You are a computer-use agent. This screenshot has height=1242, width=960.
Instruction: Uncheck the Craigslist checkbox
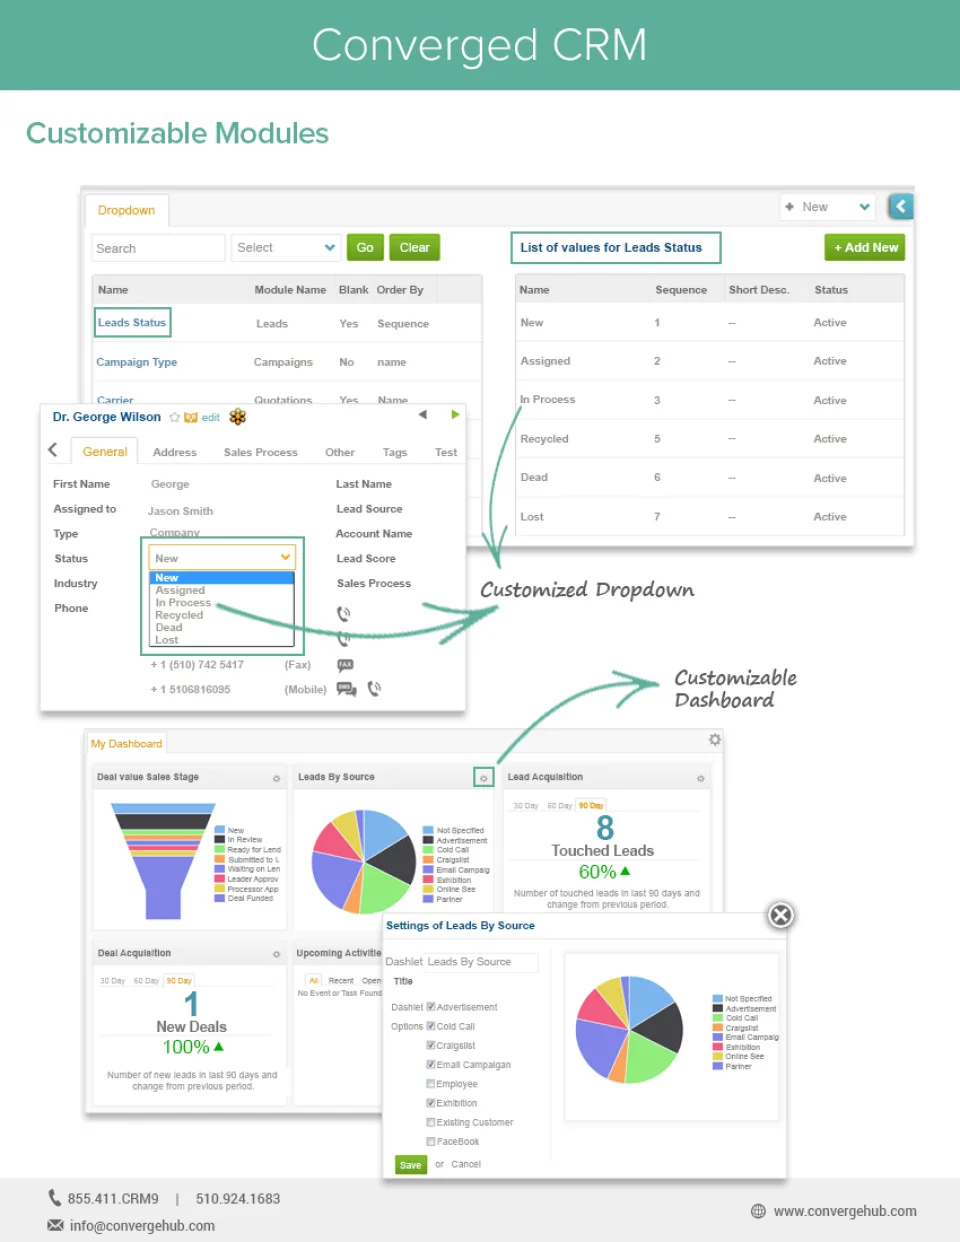point(431,1045)
